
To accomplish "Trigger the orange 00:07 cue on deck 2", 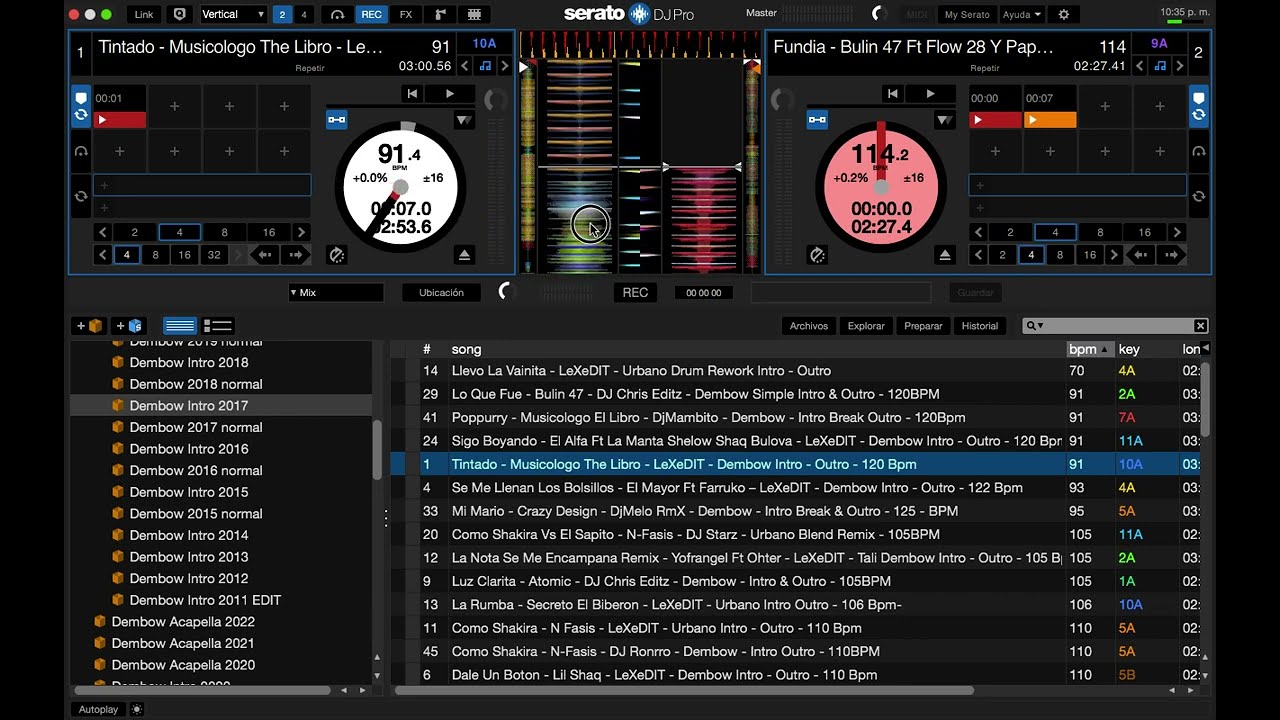I will point(1050,119).
